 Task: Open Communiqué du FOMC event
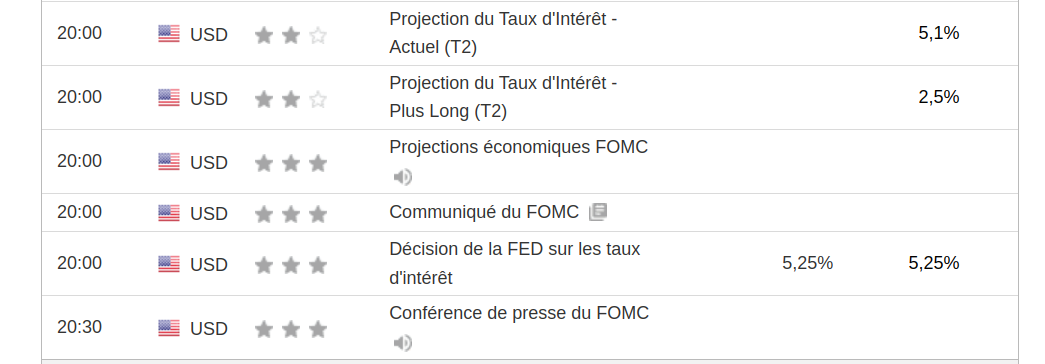click(x=484, y=213)
